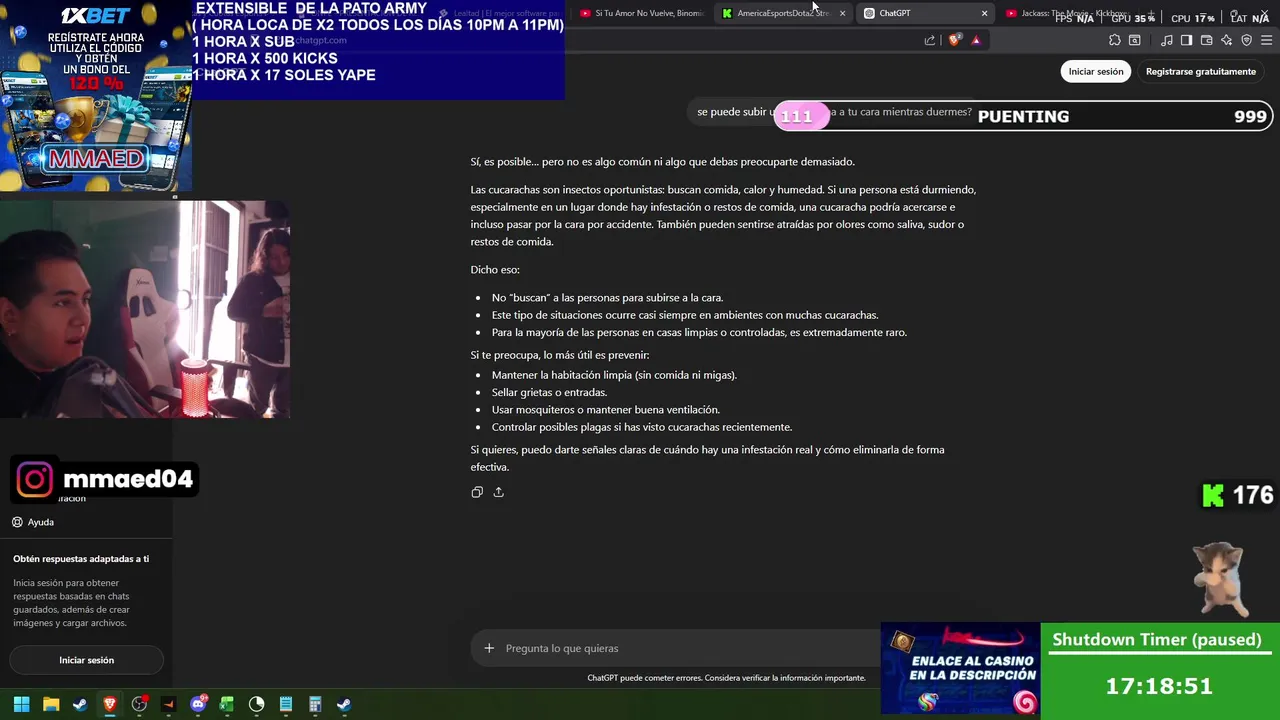Viewport: 1280px width, 720px height.
Task: Switch to AmericaEsportsDota2 Kick tab
Action: point(783,13)
